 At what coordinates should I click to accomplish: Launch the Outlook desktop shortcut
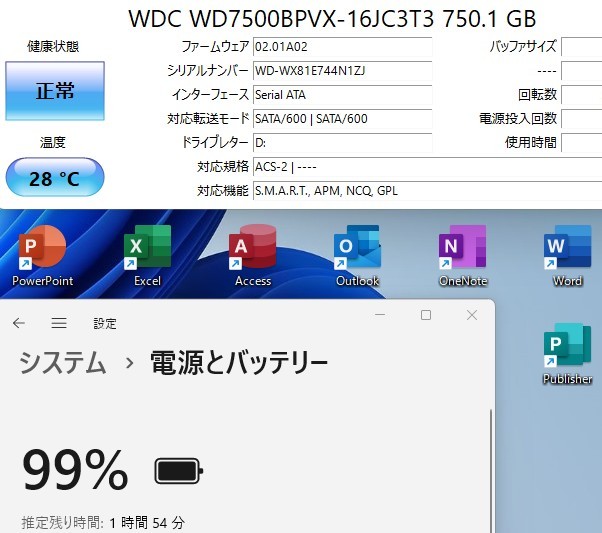tap(357, 255)
